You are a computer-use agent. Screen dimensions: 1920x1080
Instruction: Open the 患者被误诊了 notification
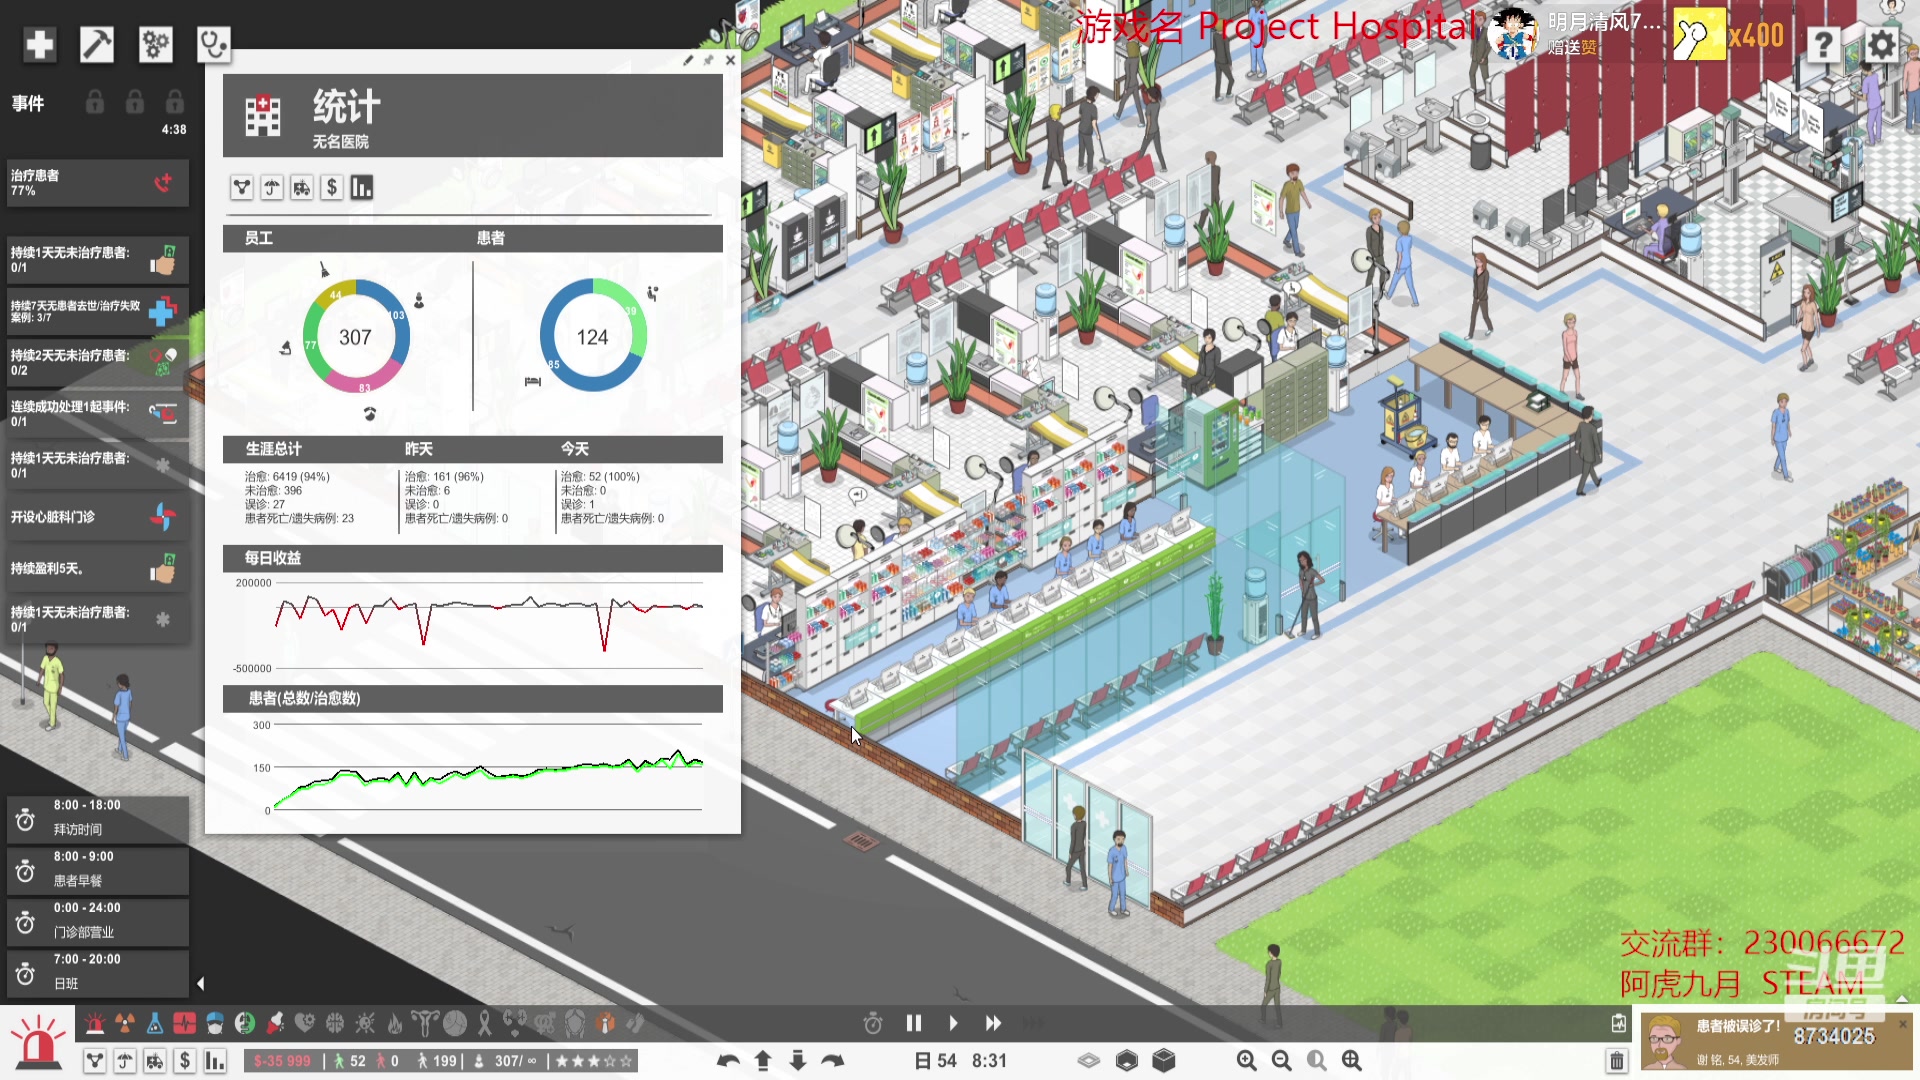(x=1775, y=1042)
